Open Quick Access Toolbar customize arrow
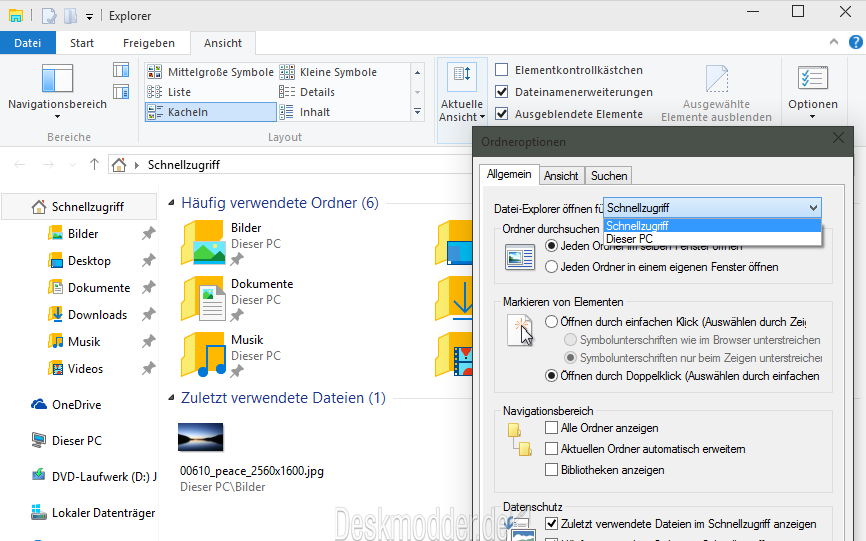The width and height of the screenshot is (866, 541). [89, 17]
